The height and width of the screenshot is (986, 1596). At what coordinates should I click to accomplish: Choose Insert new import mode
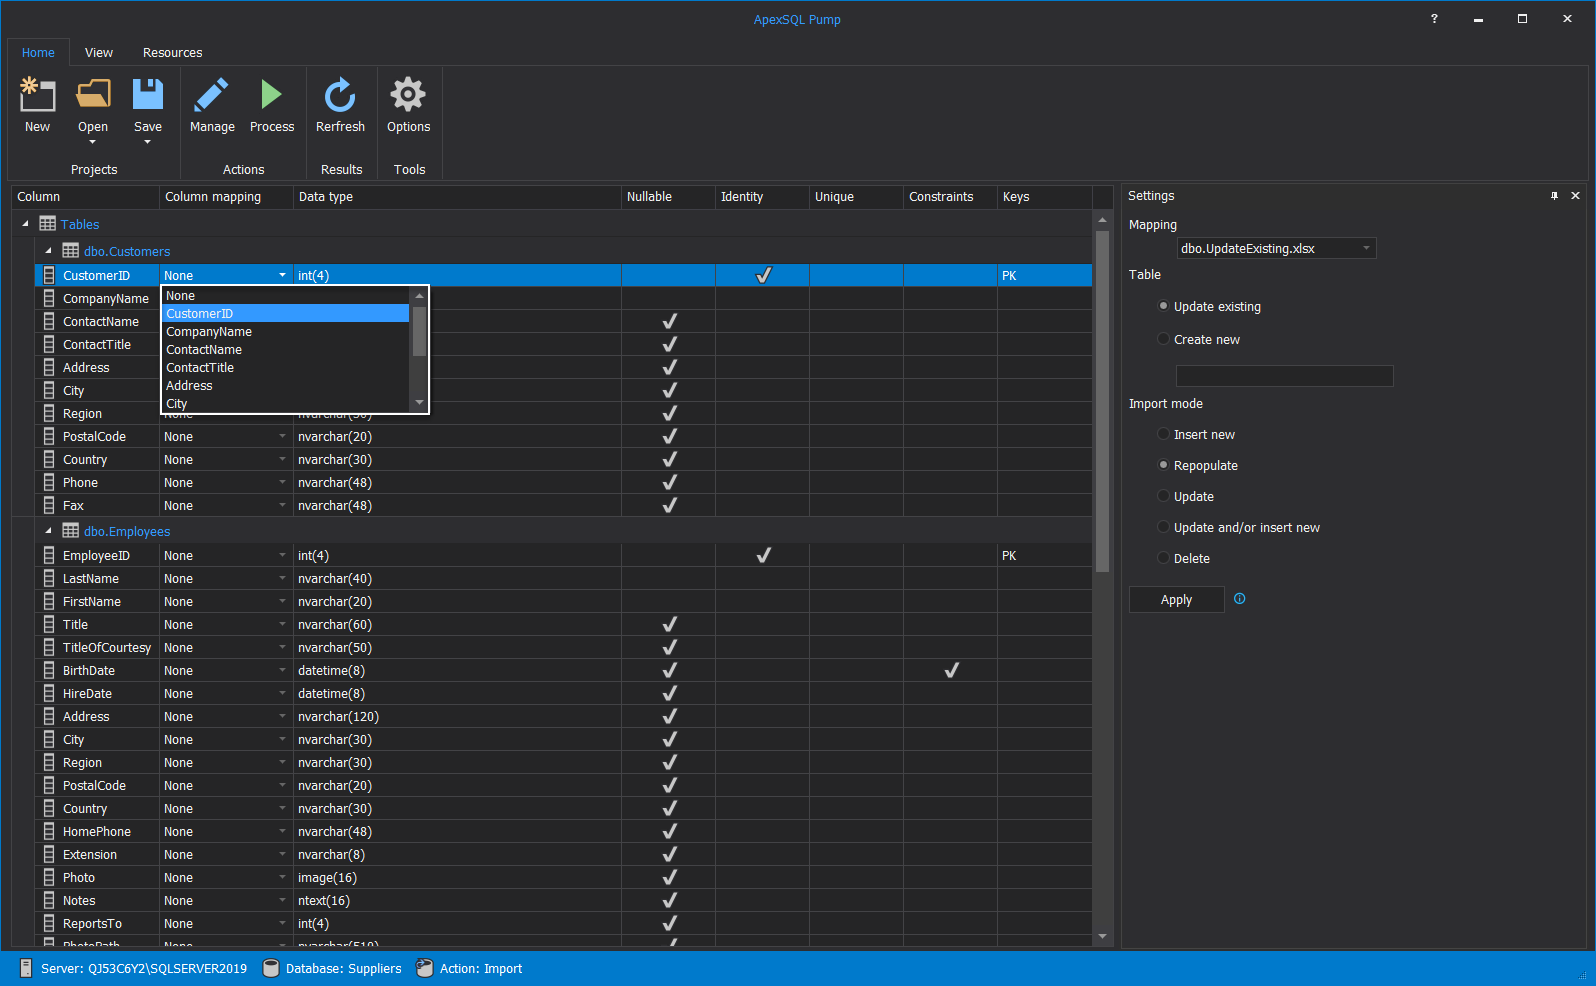pyautogui.click(x=1163, y=434)
